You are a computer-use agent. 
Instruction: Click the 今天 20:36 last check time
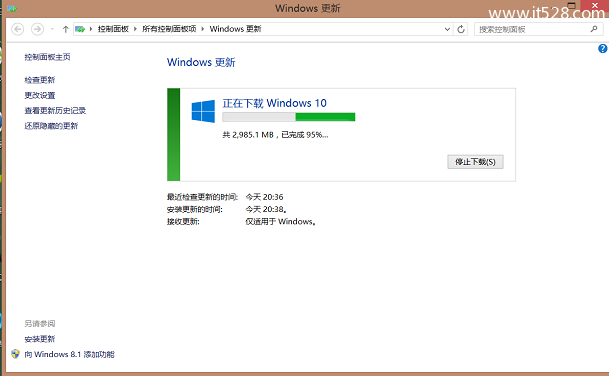coord(264,197)
